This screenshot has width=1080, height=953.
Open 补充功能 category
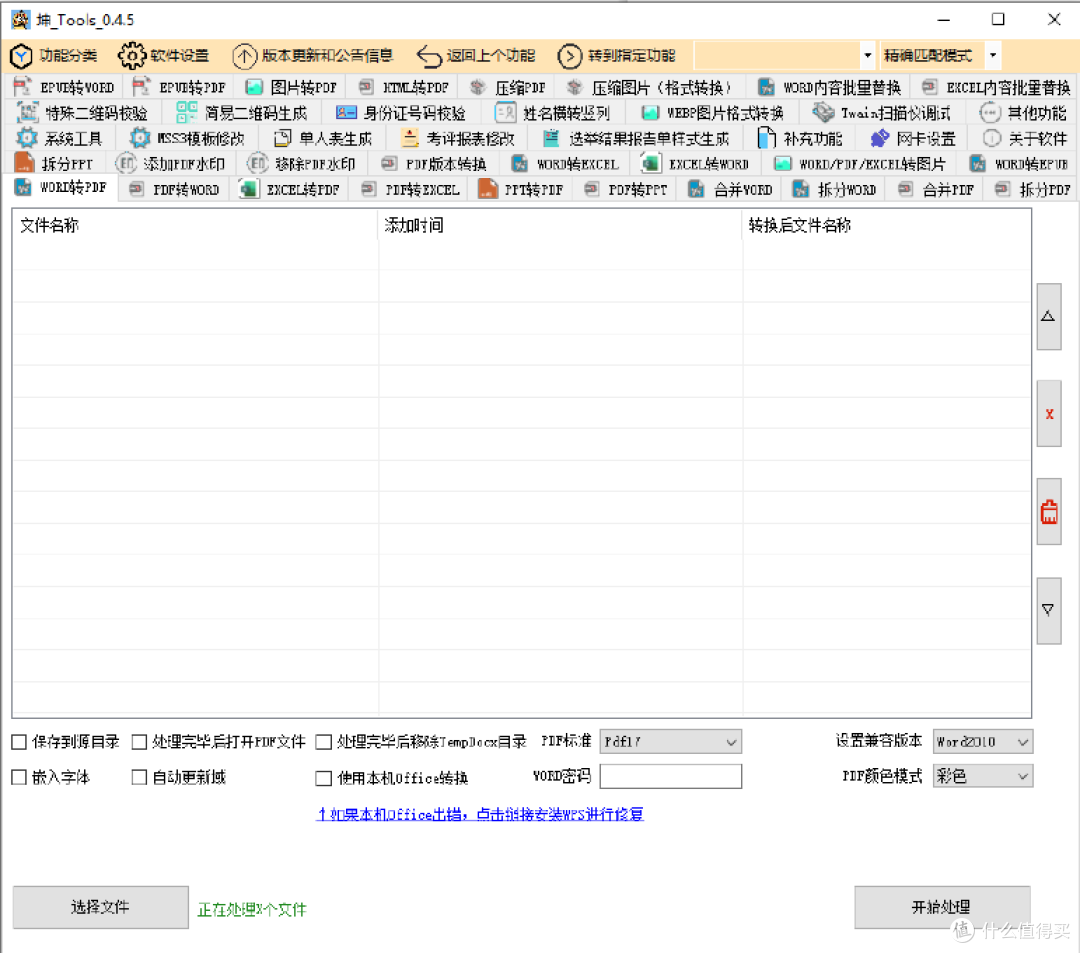800,138
